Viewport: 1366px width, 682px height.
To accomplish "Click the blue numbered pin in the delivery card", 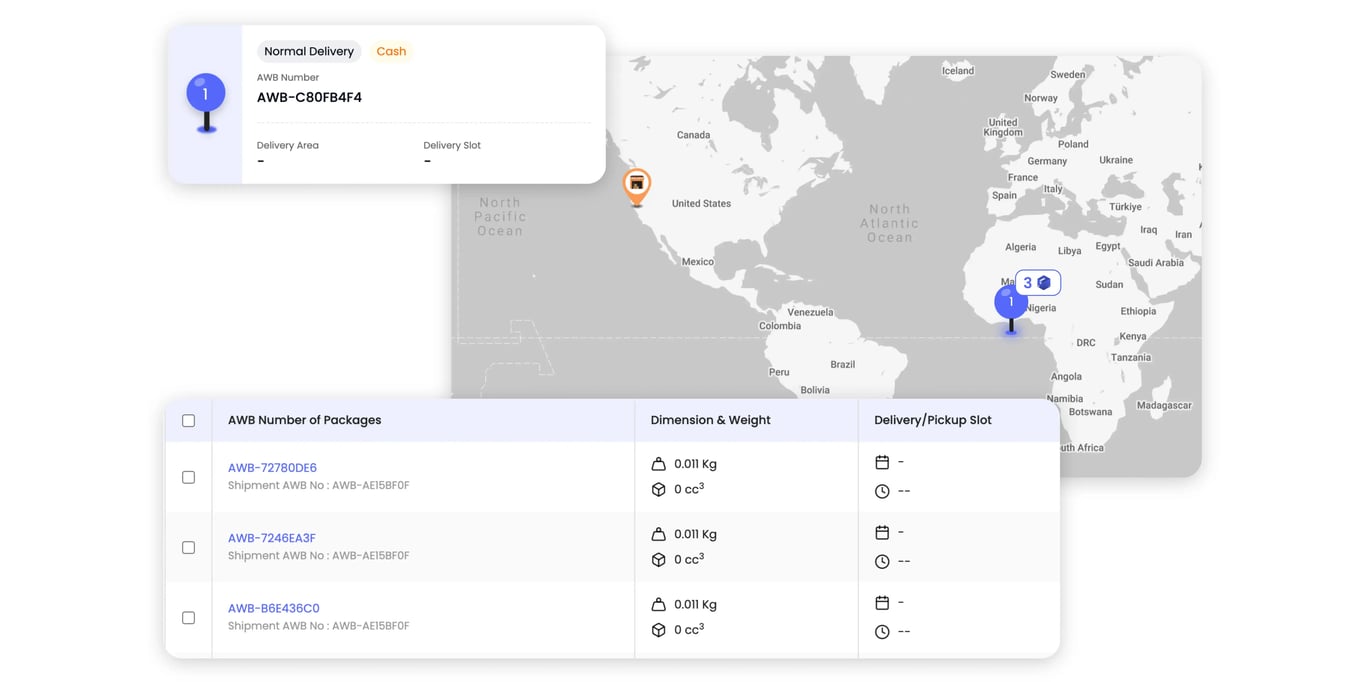I will coord(205,93).
